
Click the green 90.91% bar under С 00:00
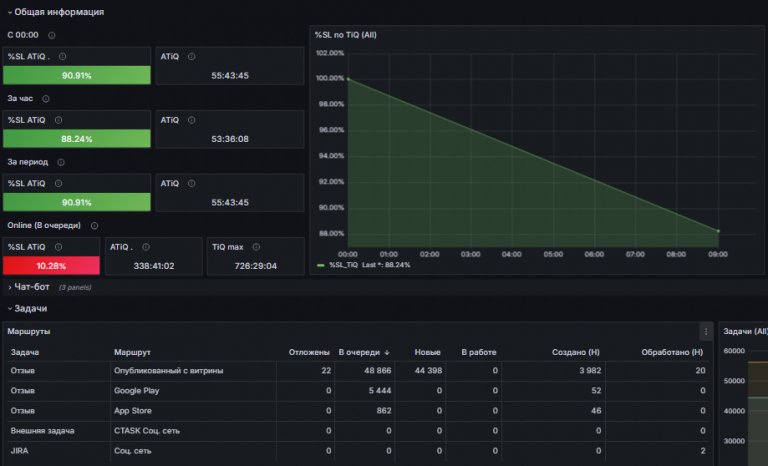77,75
